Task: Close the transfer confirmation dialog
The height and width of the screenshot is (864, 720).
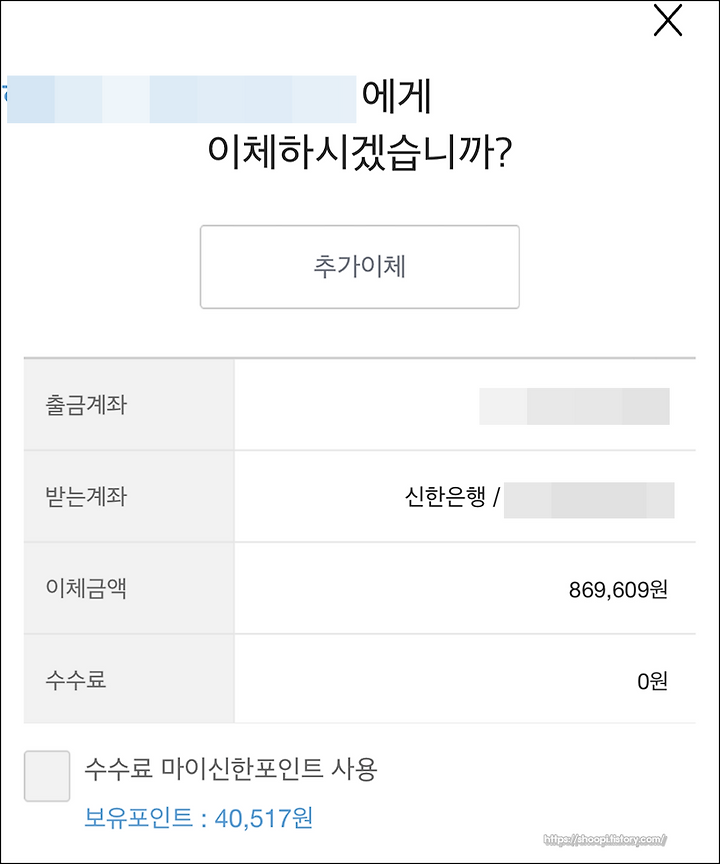Action: pyautogui.click(x=668, y=21)
